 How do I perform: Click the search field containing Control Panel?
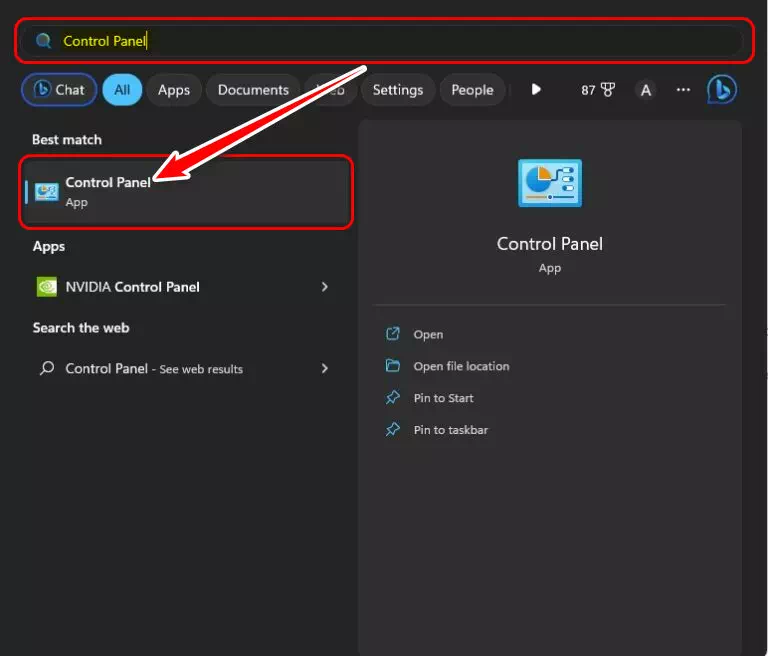coord(384,41)
